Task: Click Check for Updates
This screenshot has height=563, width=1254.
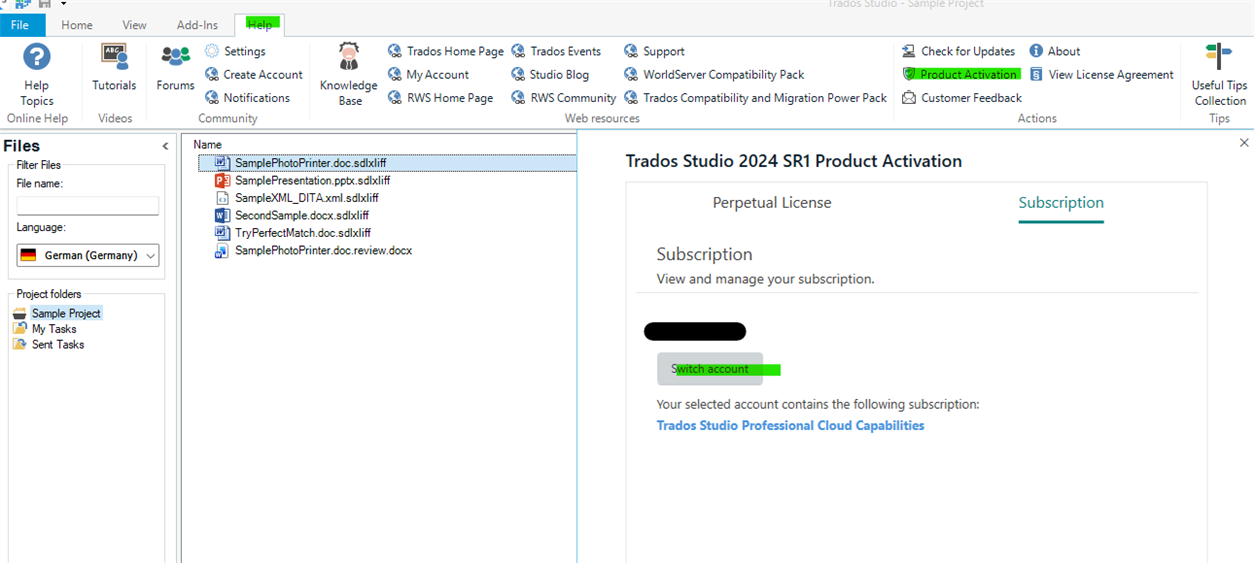Action: pos(958,51)
